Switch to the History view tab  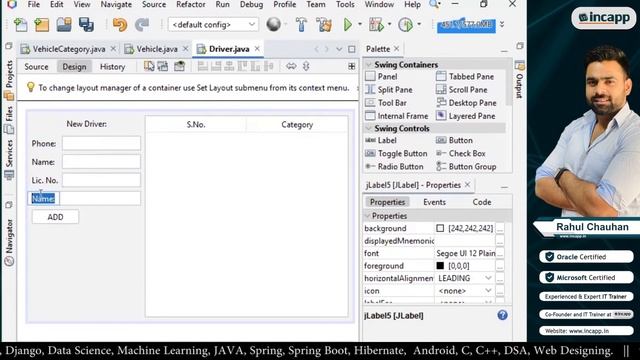pyautogui.click(x=112, y=67)
